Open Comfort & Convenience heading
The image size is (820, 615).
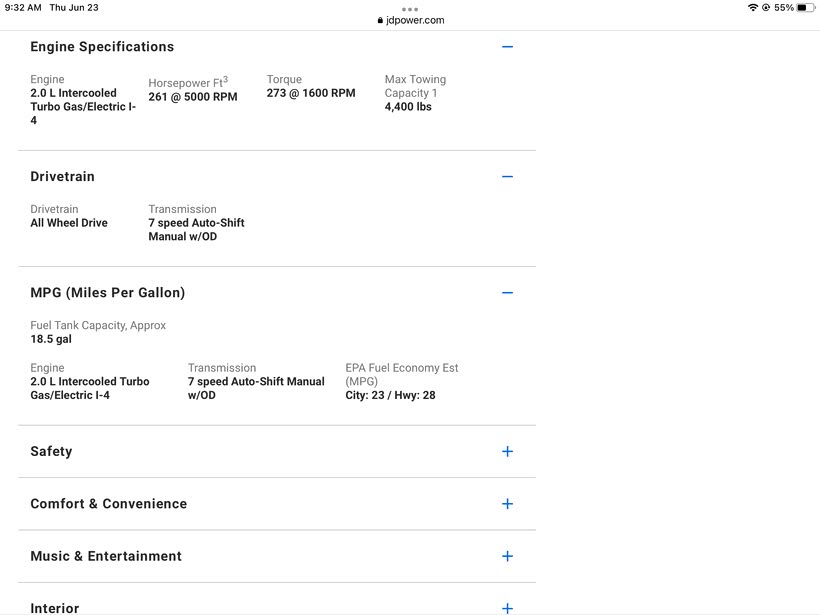(108, 504)
